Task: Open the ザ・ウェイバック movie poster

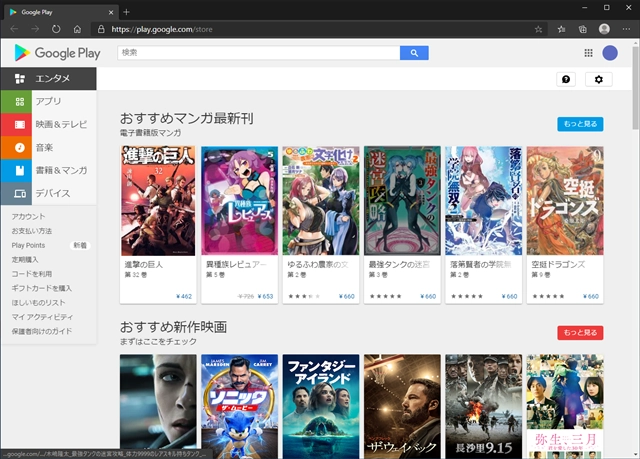Action: point(402,406)
